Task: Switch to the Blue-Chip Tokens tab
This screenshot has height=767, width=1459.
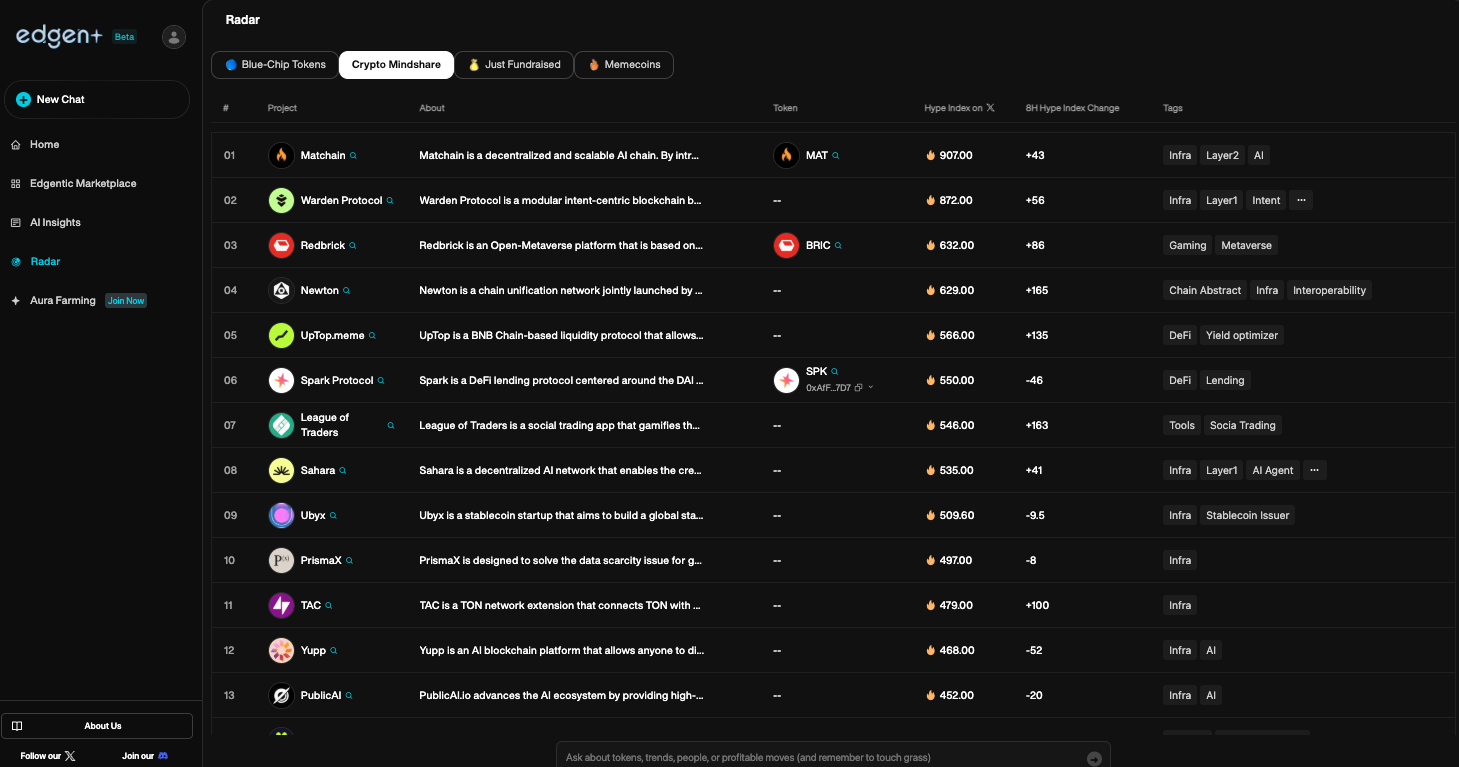Action: tap(275, 65)
